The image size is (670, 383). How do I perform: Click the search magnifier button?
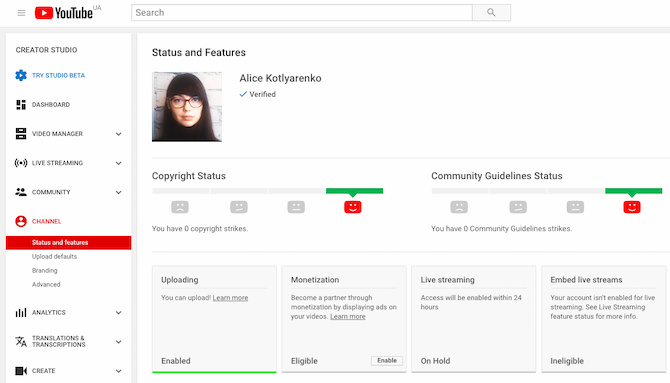tap(491, 13)
